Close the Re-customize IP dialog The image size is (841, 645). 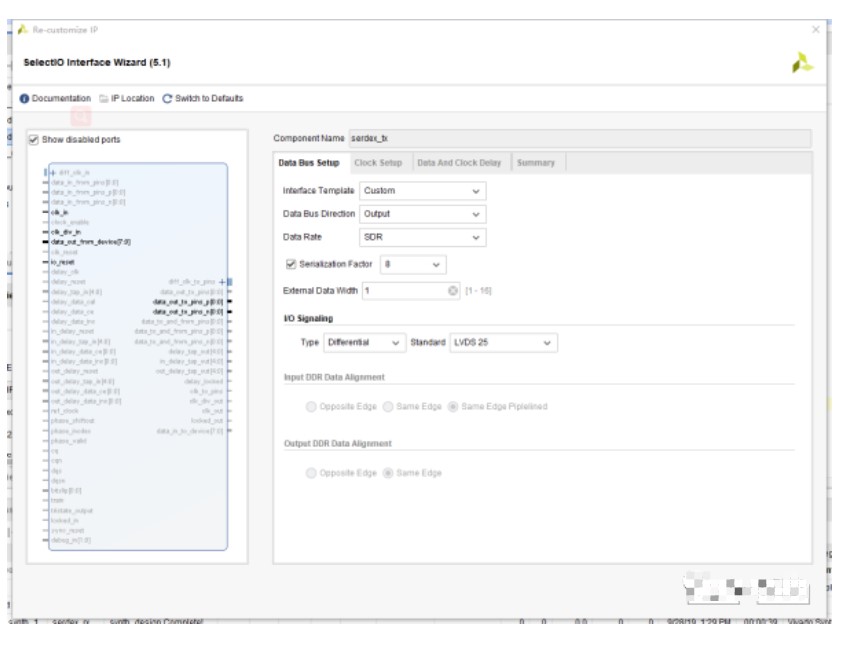[816, 29]
